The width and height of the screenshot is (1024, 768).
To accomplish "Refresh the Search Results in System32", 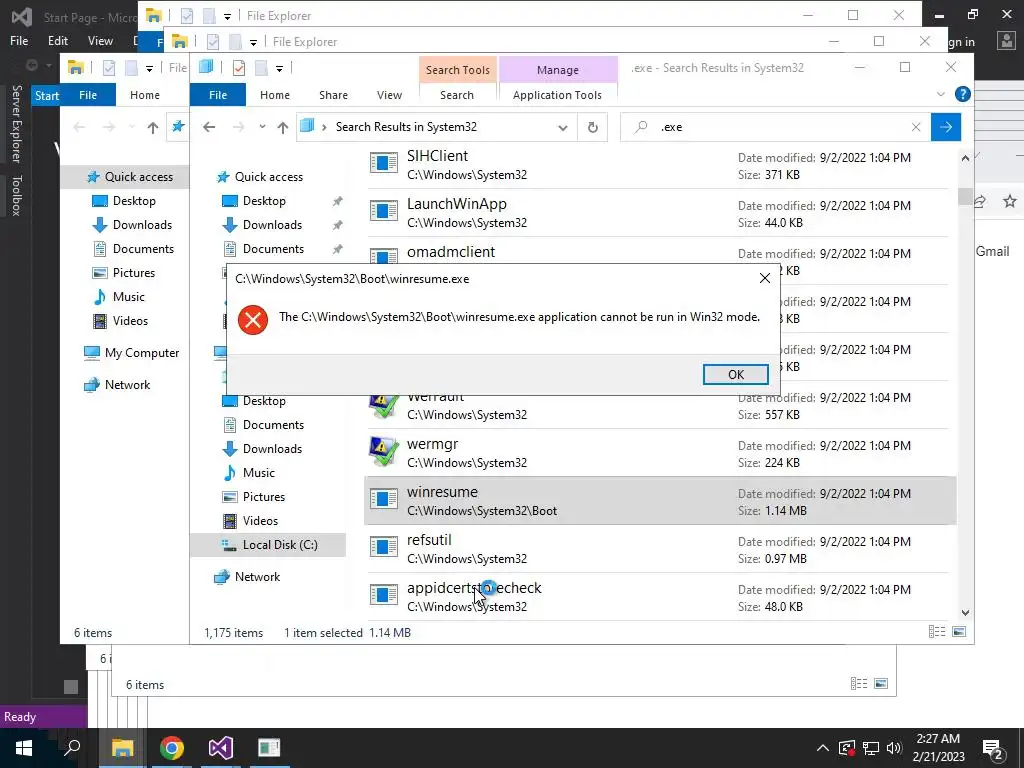I will [592, 127].
